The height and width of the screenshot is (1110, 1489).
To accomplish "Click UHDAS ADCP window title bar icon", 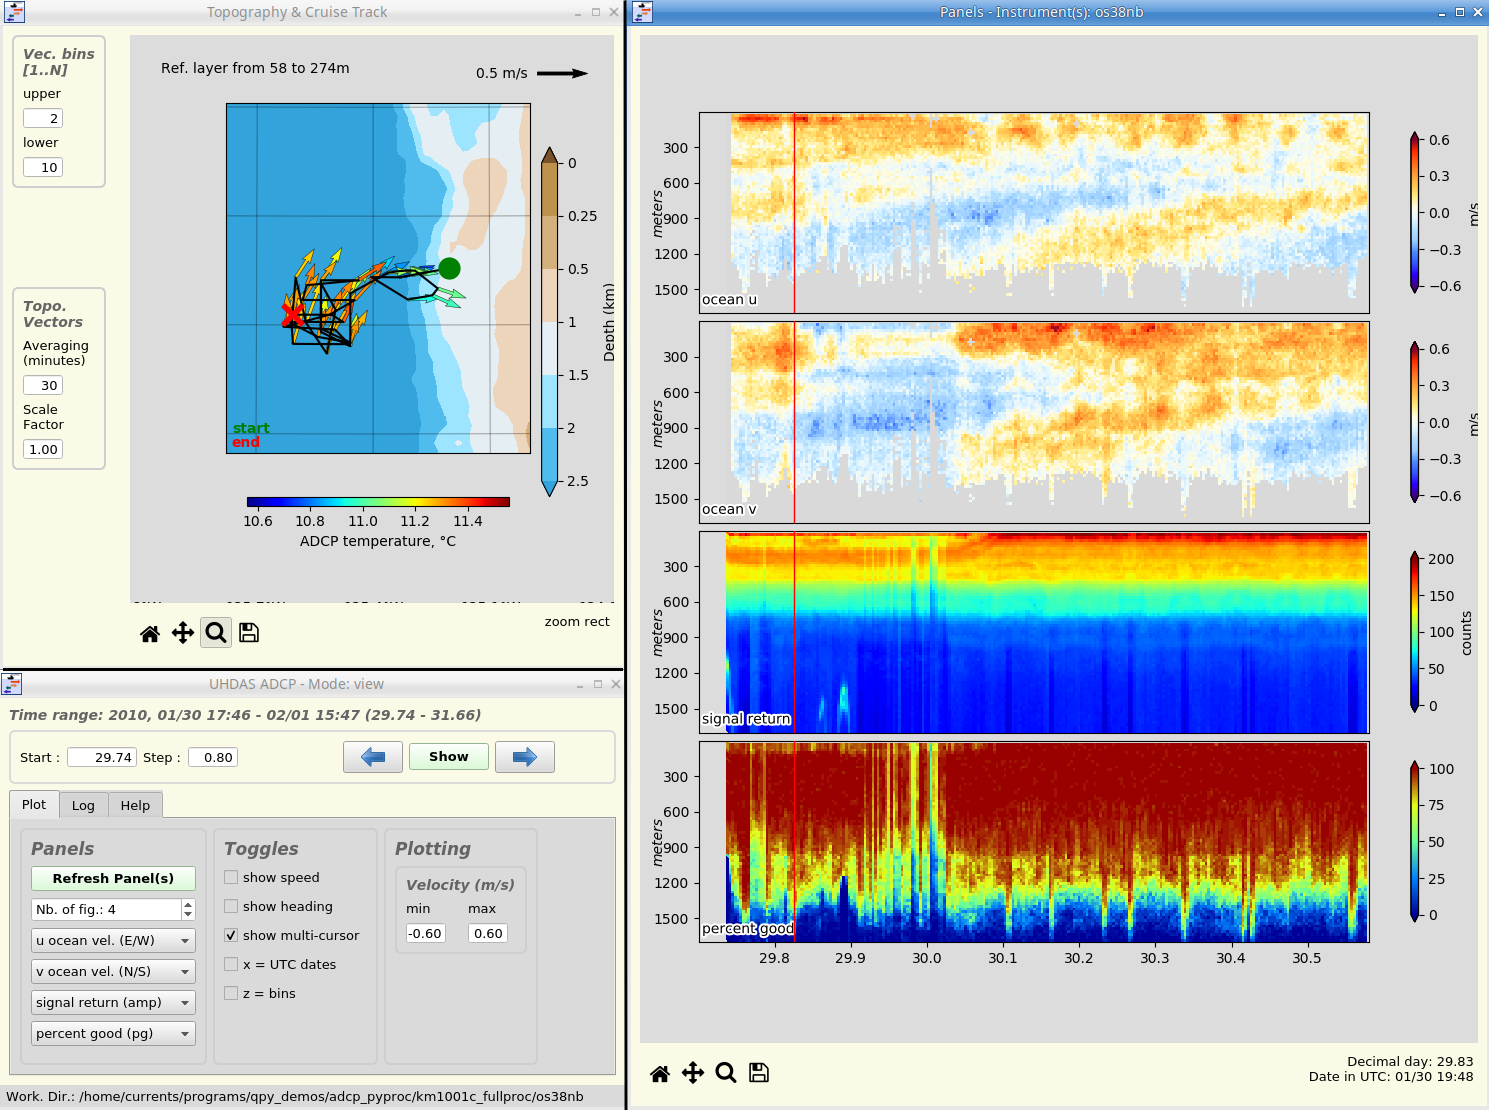I will point(12,684).
